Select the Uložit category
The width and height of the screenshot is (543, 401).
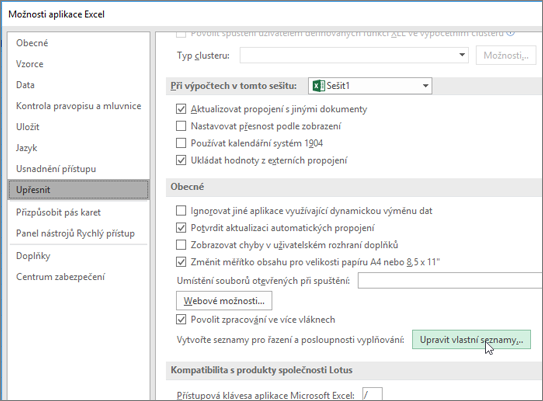coord(27,127)
